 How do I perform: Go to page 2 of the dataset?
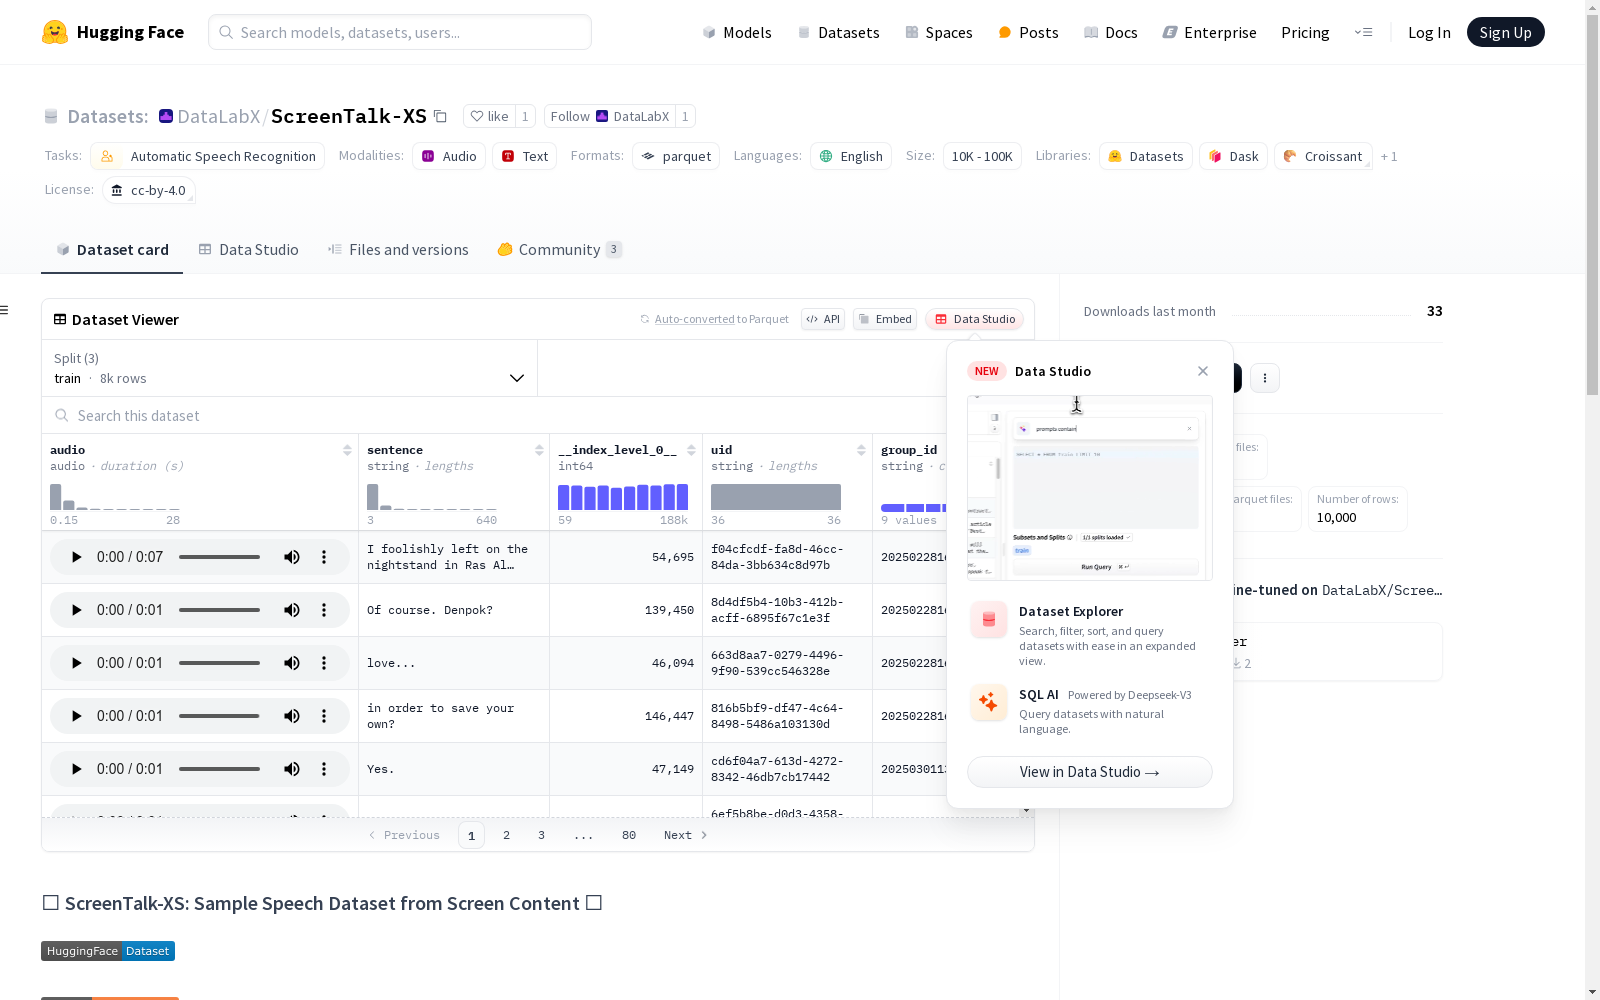(506, 835)
